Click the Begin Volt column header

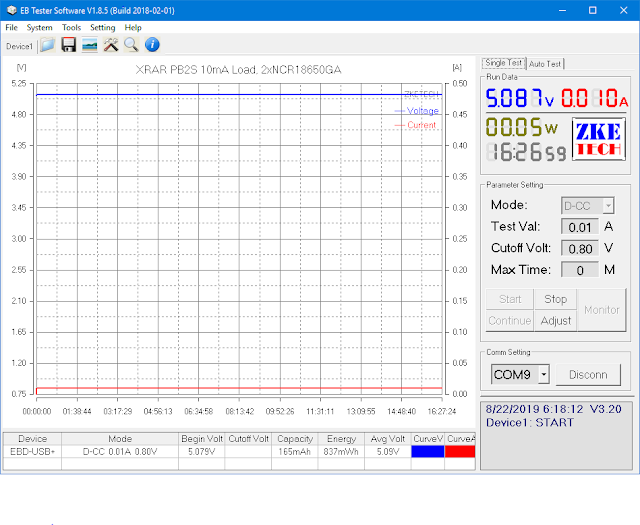[202, 439]
